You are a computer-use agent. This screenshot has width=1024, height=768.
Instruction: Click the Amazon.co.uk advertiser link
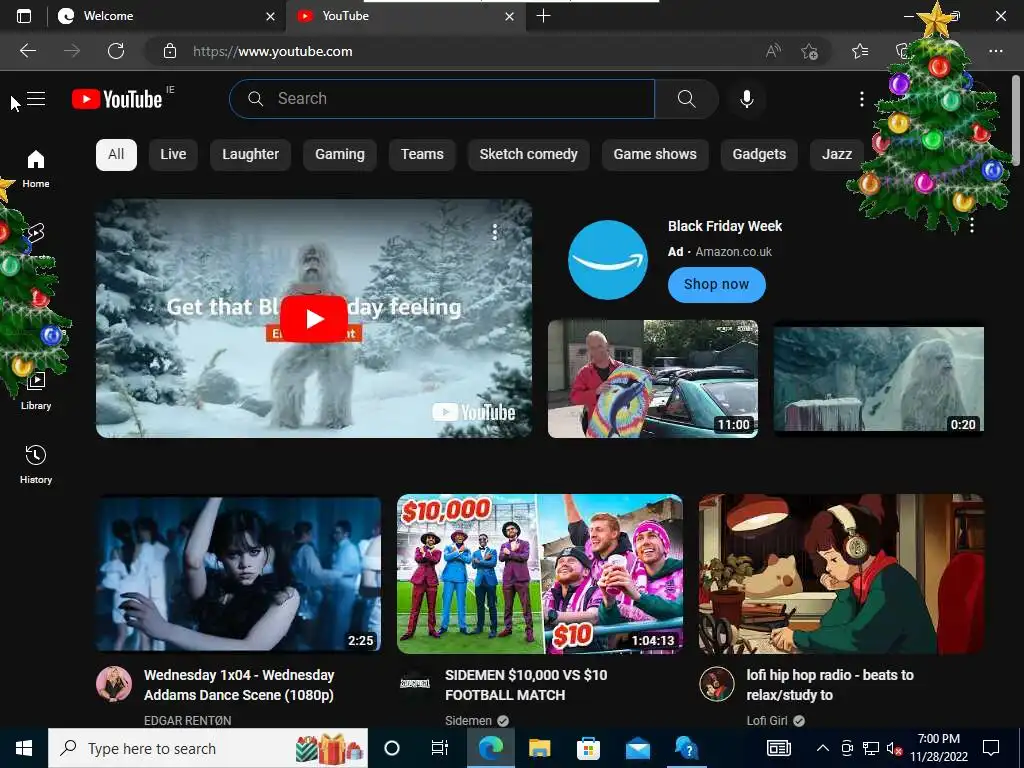733,252
